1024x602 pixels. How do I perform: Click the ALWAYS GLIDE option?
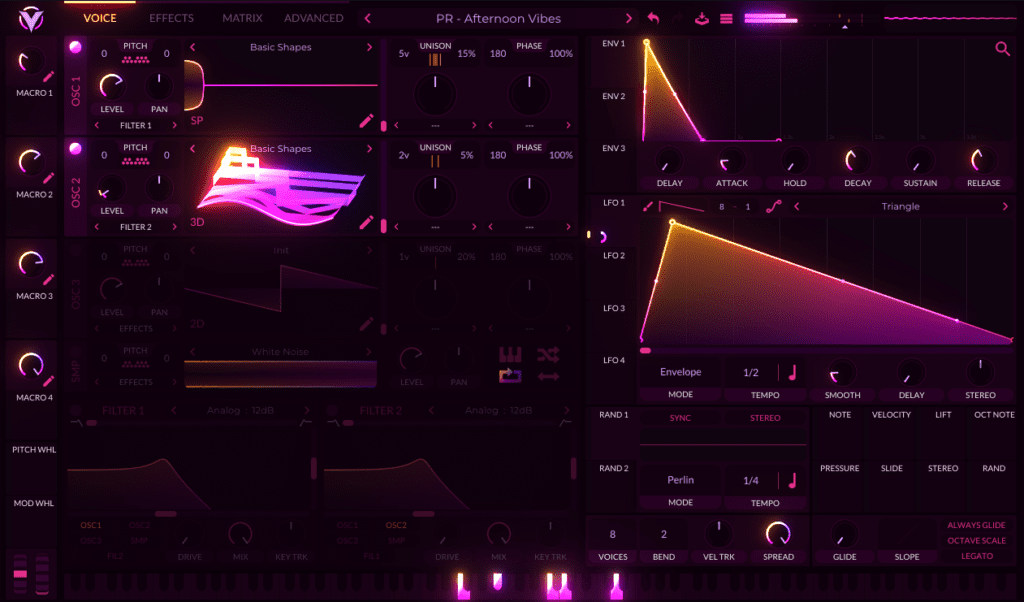[x=976, y=524]
